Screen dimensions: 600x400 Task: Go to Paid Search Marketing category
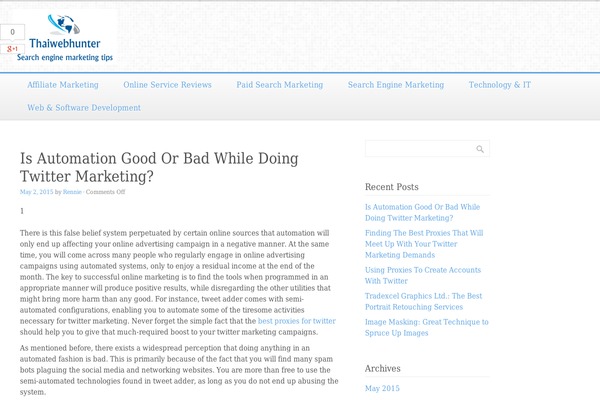(280, 85)
